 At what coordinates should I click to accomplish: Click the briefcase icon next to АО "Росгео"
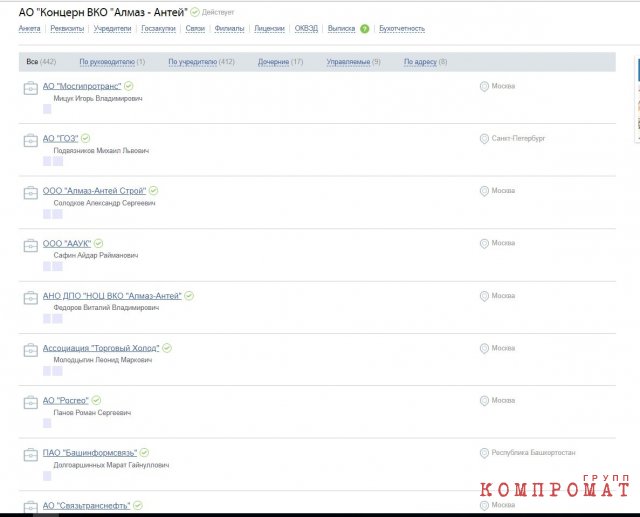(31, 402)
